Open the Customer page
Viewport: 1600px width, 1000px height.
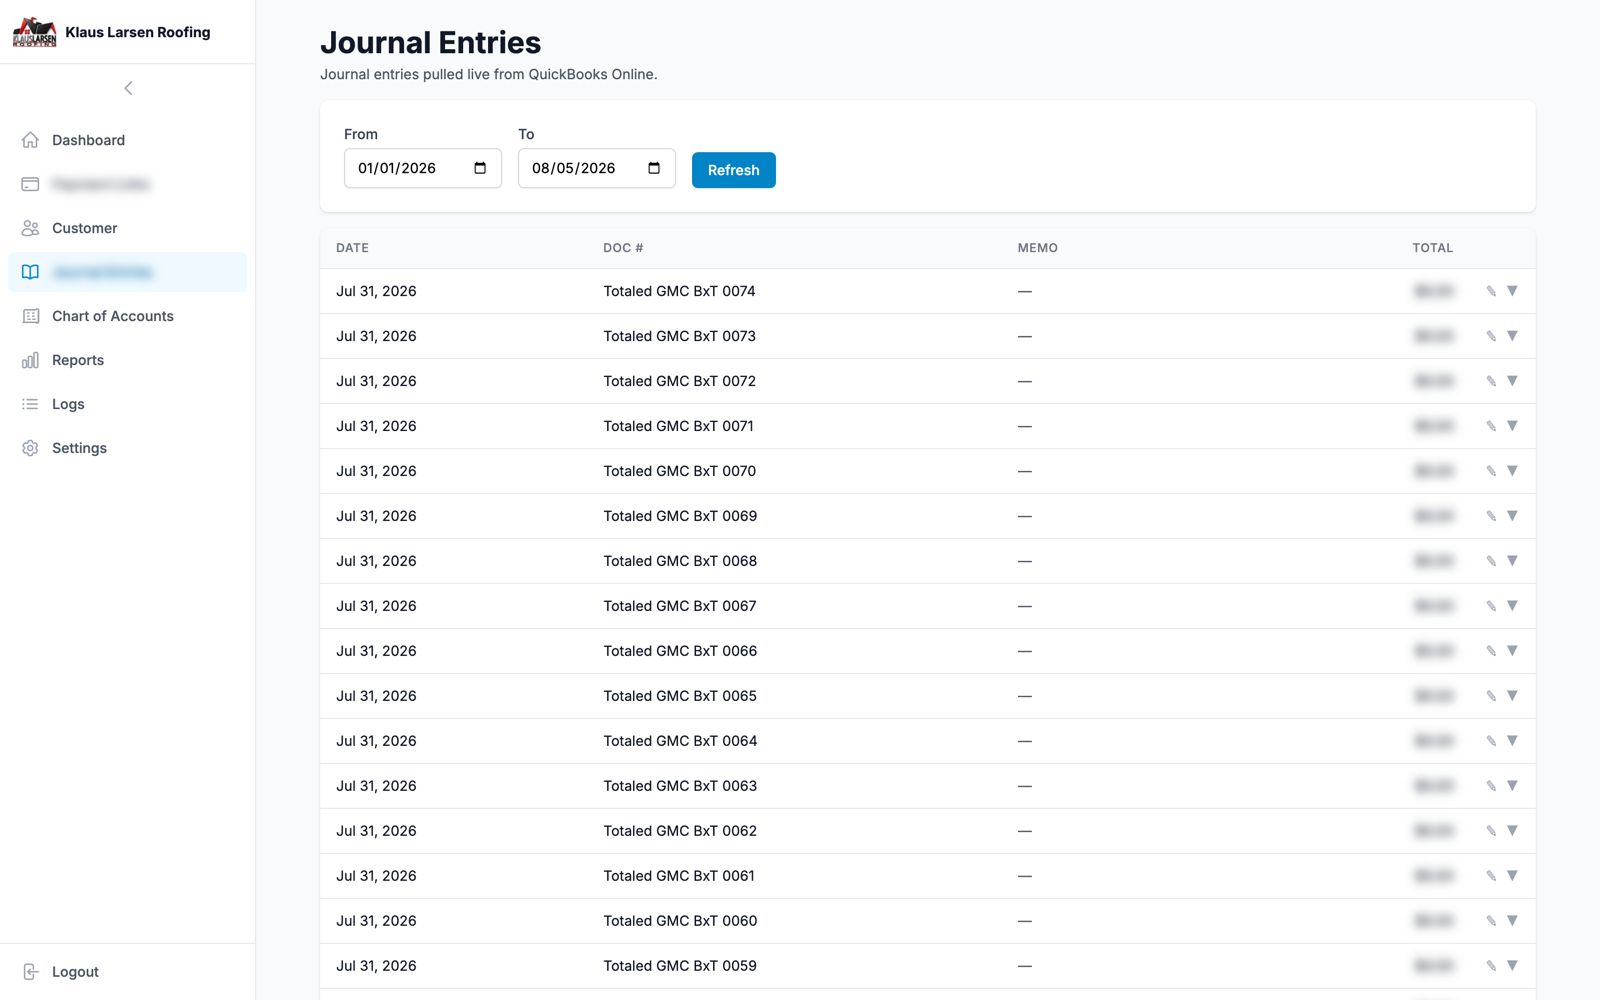coord(128,228)
